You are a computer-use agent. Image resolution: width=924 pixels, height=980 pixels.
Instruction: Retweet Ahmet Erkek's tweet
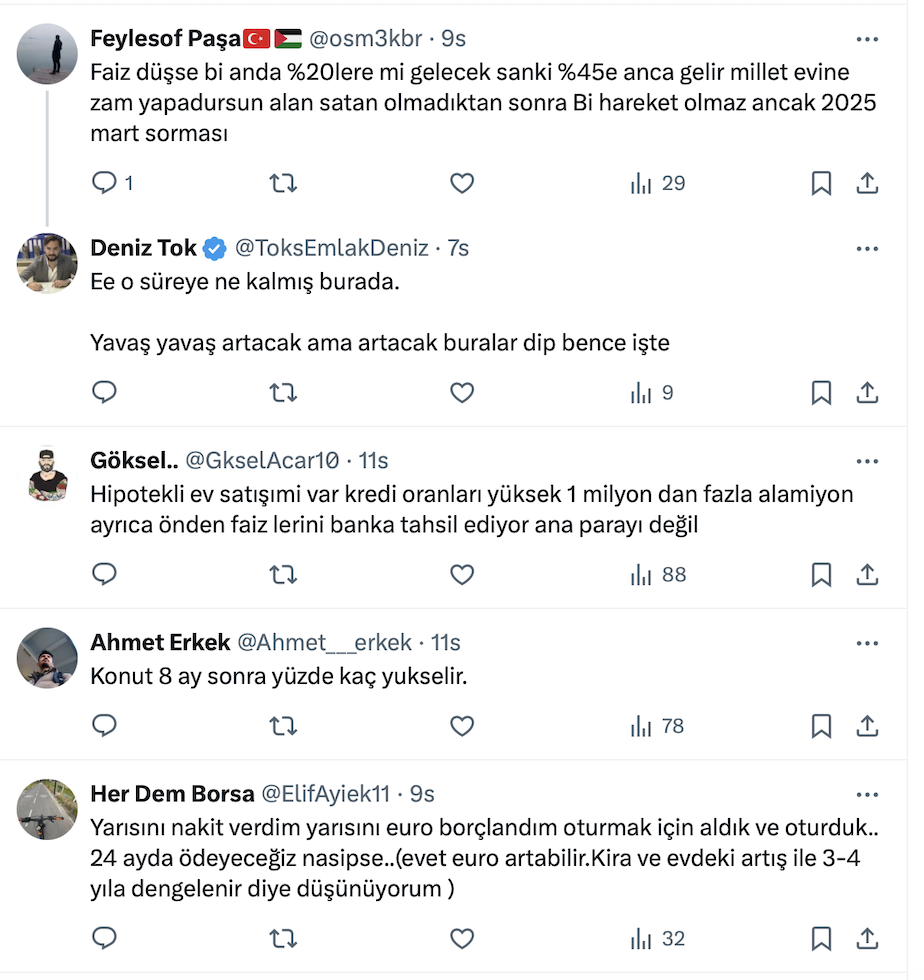[x=284, y=726]
